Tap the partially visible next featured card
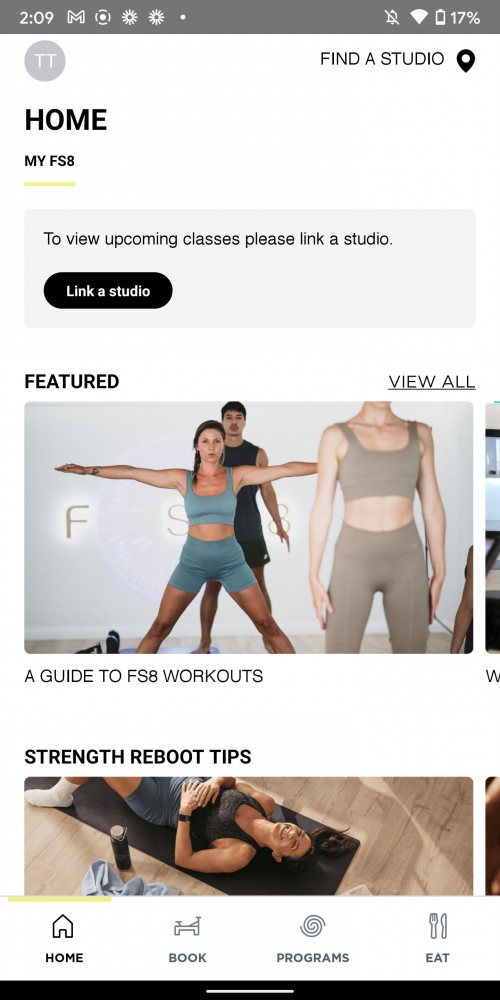The width and height of the screenshot is (500, 1000). pos(492,527)
